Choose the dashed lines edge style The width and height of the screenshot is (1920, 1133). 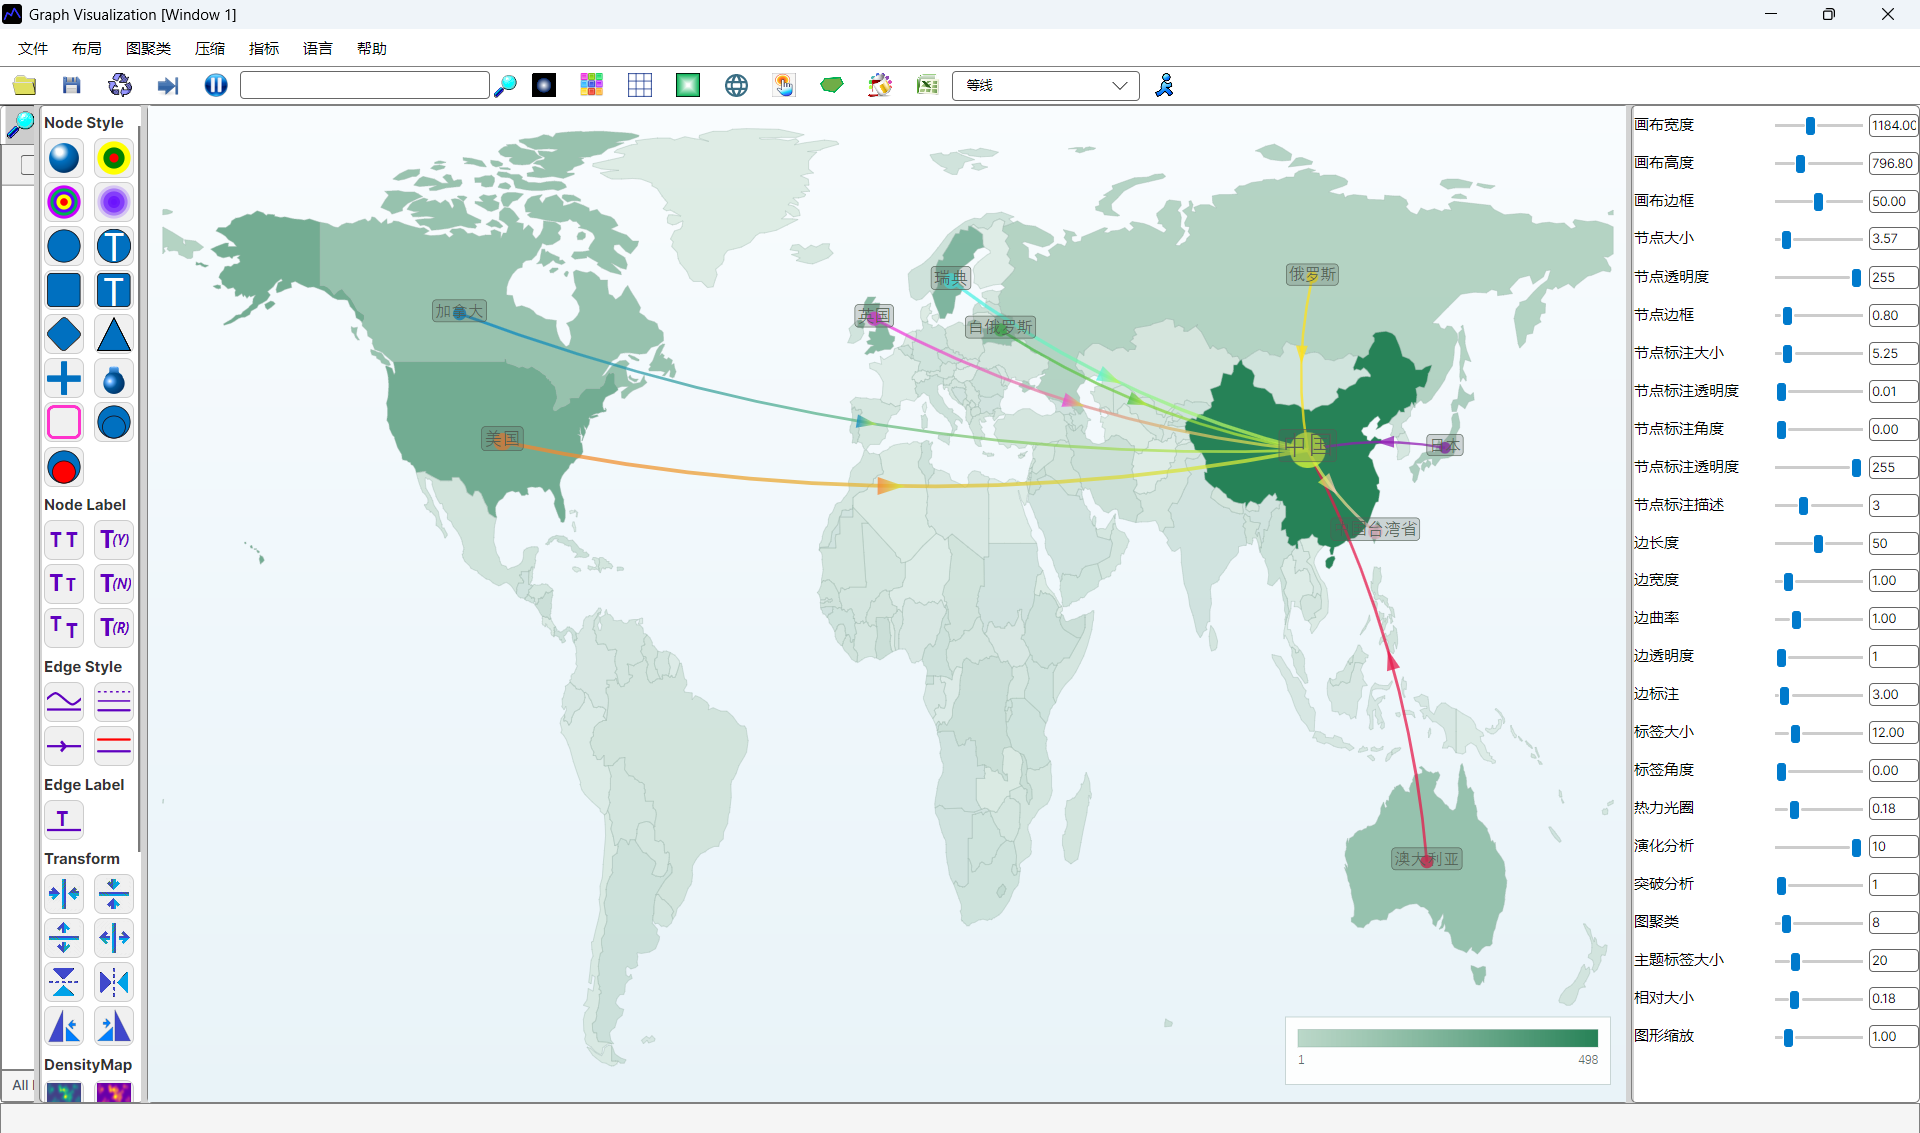click(114, 702)
